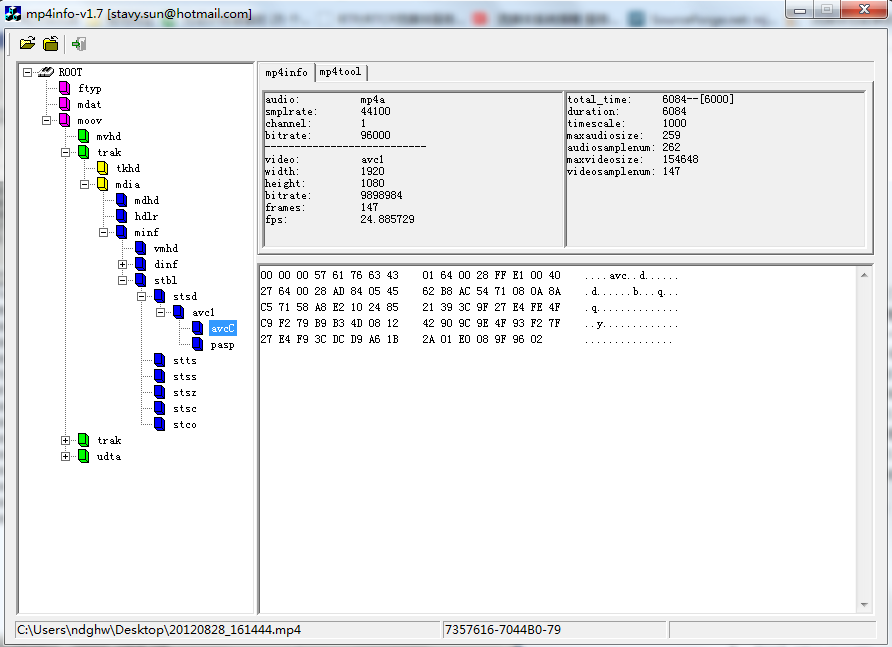Screen dimensions: 892x647
Task: Select the stsz tree item
Action: click(185, 392)
